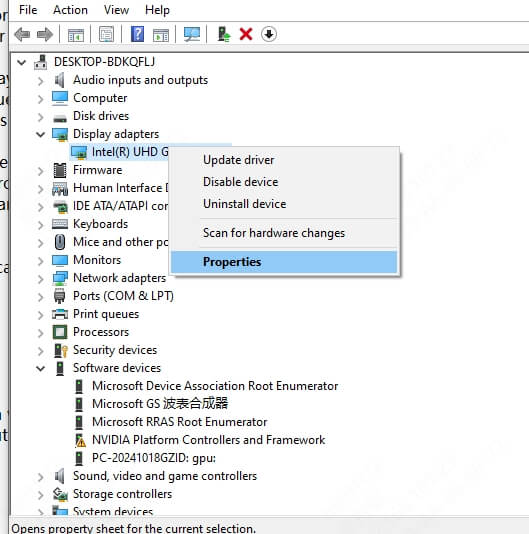Collapse the DESKTOP-BDKQFLJ root node
The width and height of the screenshot is (529, 534).
pos(22,62)
